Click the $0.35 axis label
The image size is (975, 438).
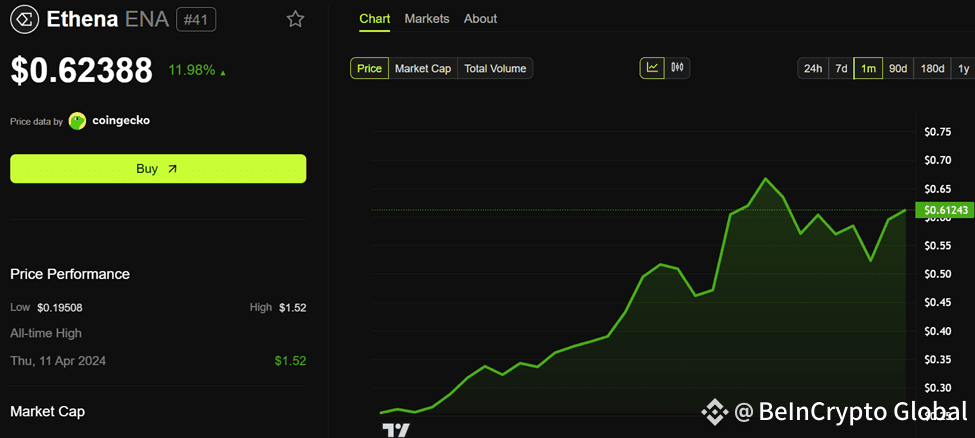pos(938,360)
